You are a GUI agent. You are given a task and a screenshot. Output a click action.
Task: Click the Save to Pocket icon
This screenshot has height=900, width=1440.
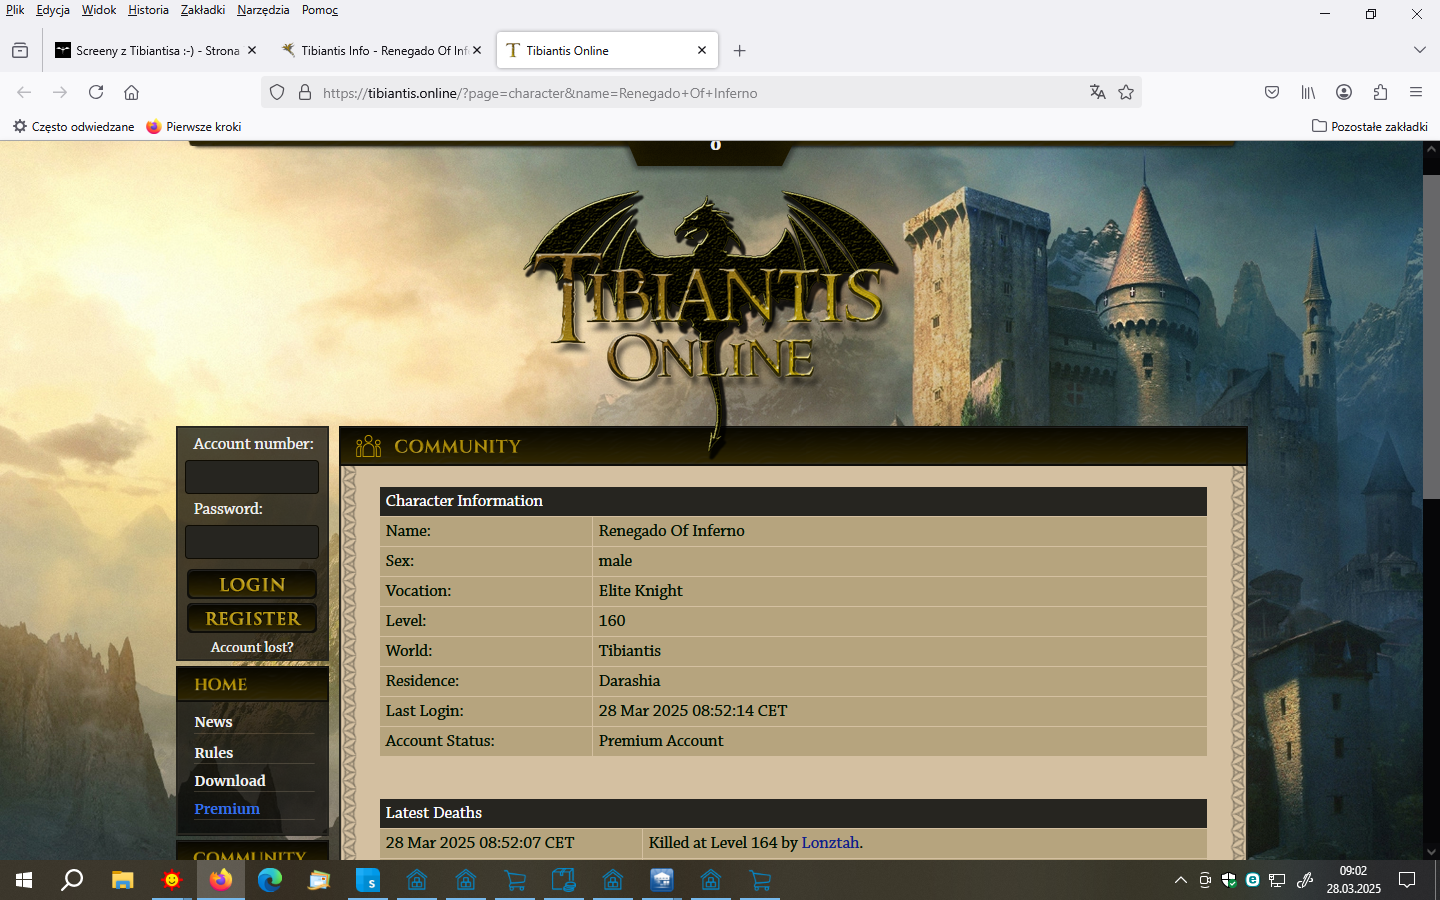pos(1272,92)
